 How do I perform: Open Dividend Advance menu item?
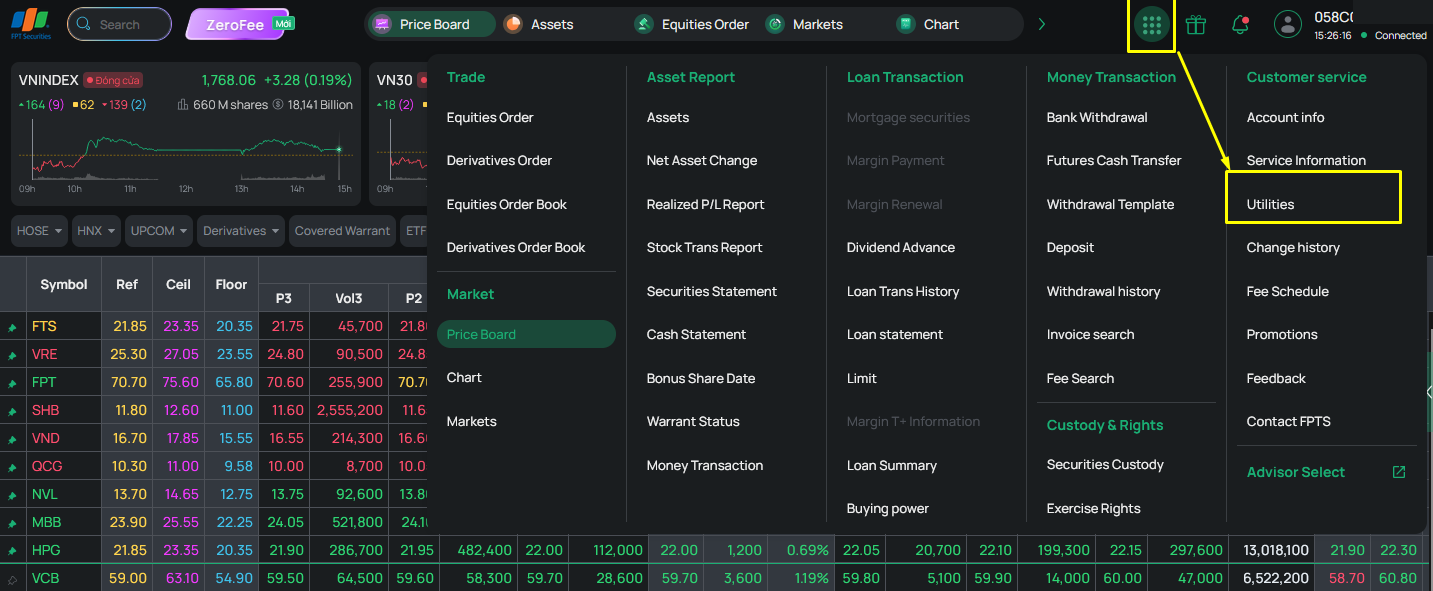click(900, 247)
